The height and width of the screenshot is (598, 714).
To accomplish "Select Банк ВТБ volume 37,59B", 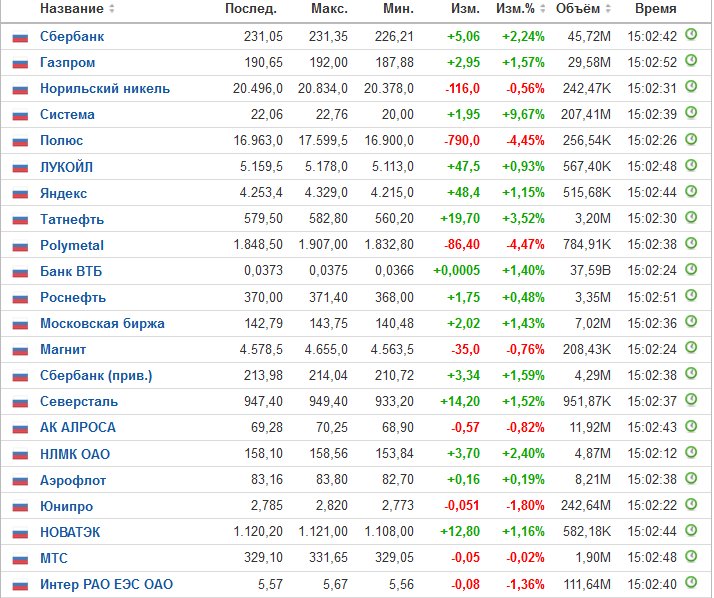I will pos(590,271).
